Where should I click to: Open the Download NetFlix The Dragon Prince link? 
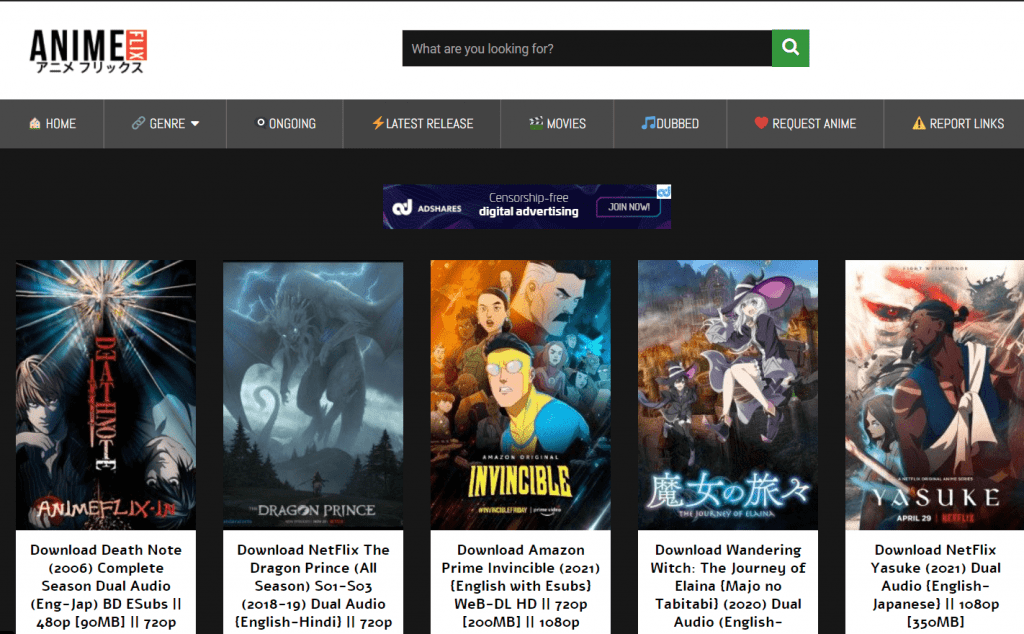tap(313, 586)
